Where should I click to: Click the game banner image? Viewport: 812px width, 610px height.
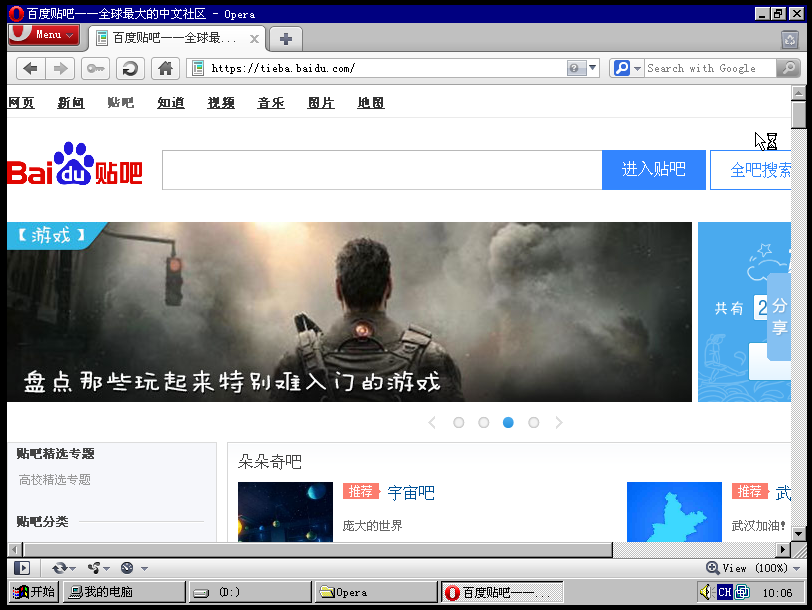[350, 312]
